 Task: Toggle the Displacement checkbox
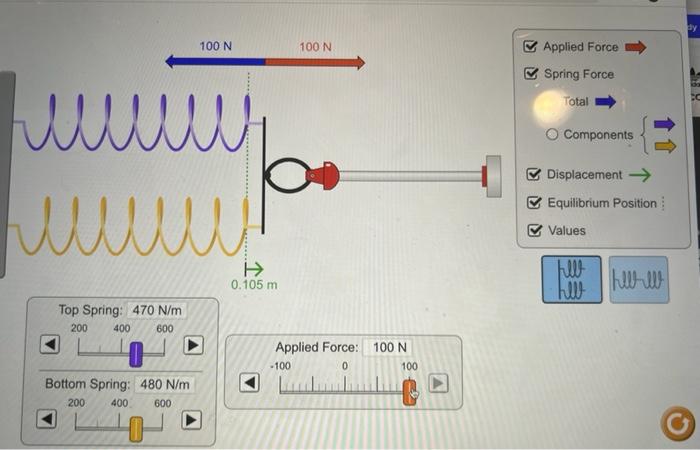(533, 174)
